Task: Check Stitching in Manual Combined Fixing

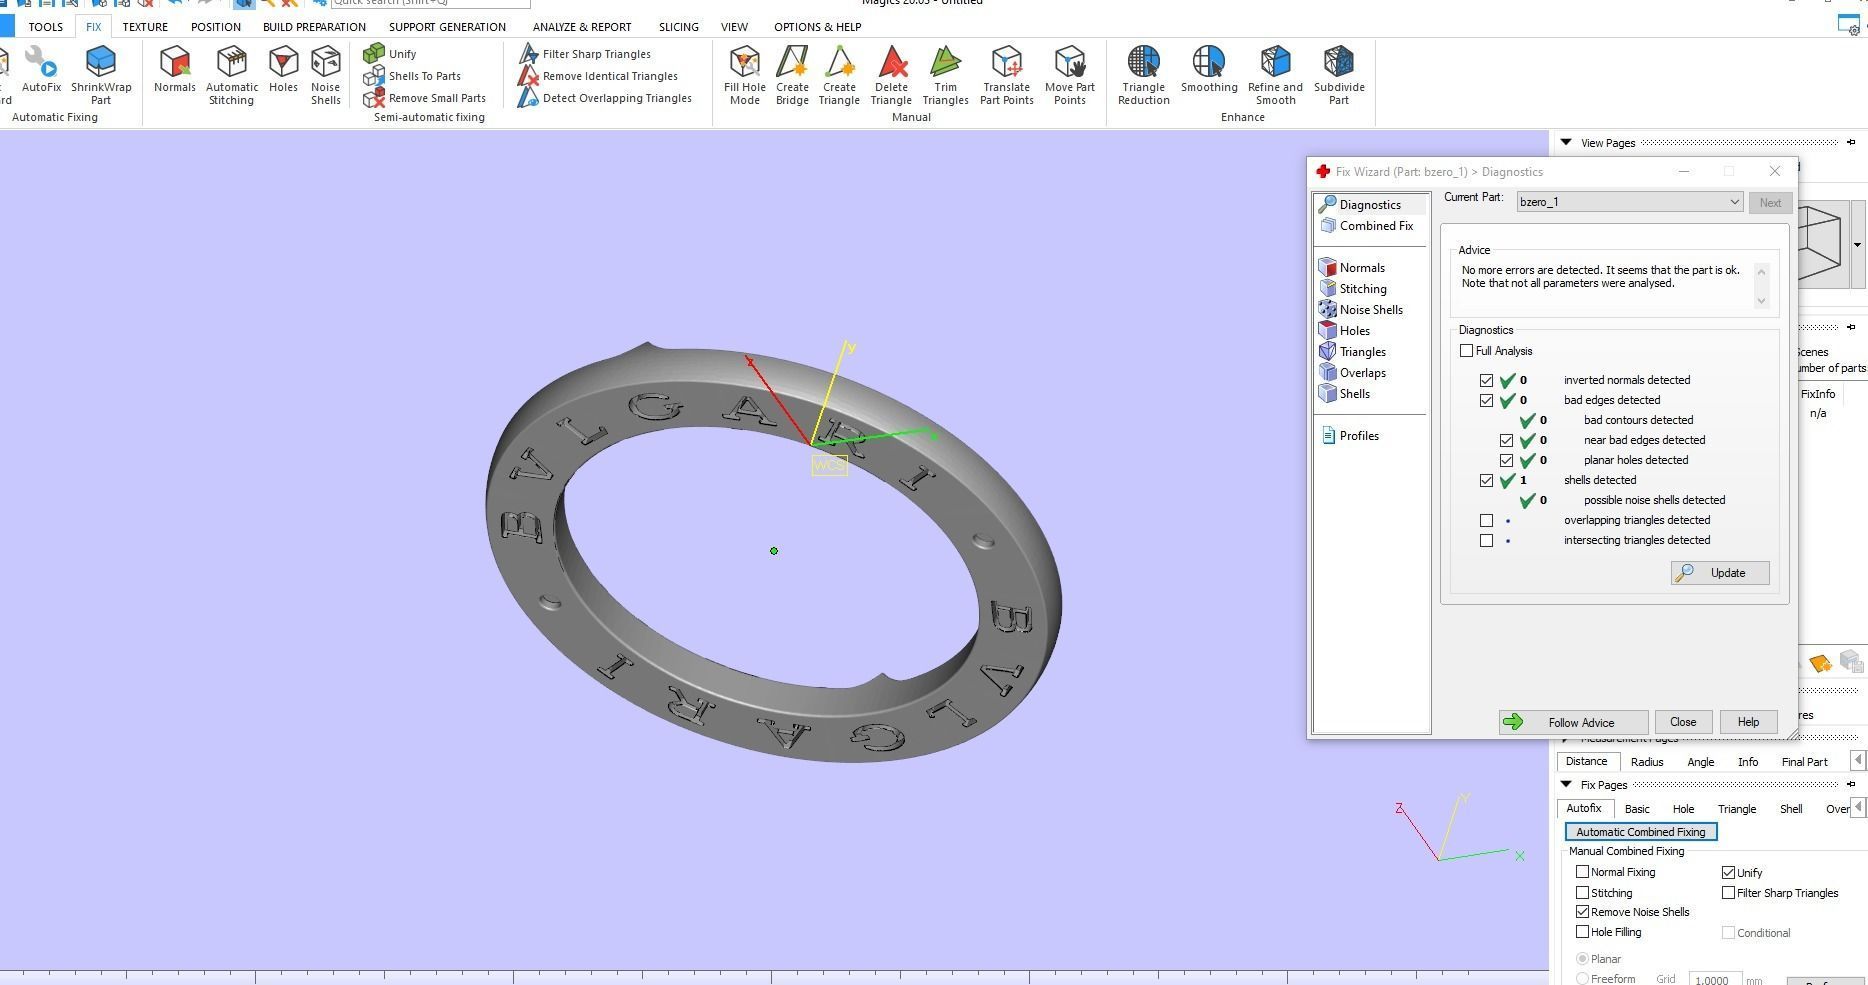Action: pos(1582,893)
